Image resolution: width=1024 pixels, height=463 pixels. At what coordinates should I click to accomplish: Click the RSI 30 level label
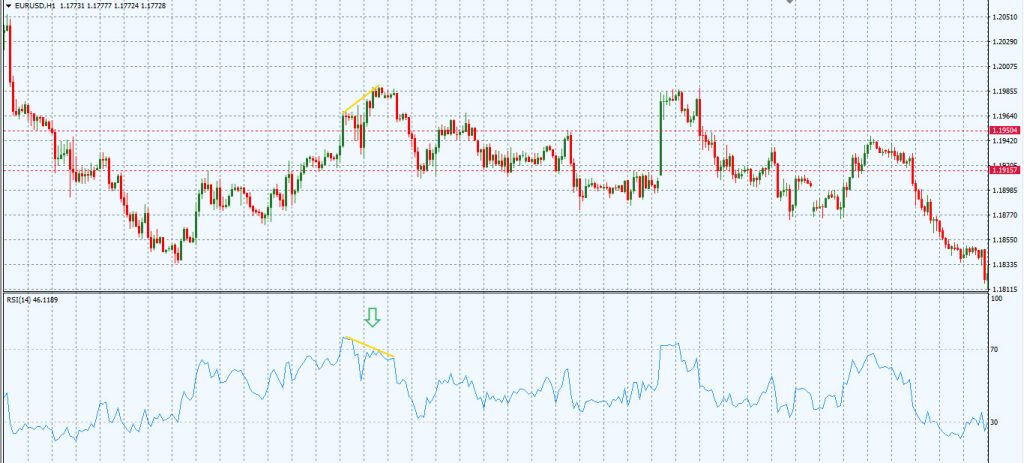994,422
